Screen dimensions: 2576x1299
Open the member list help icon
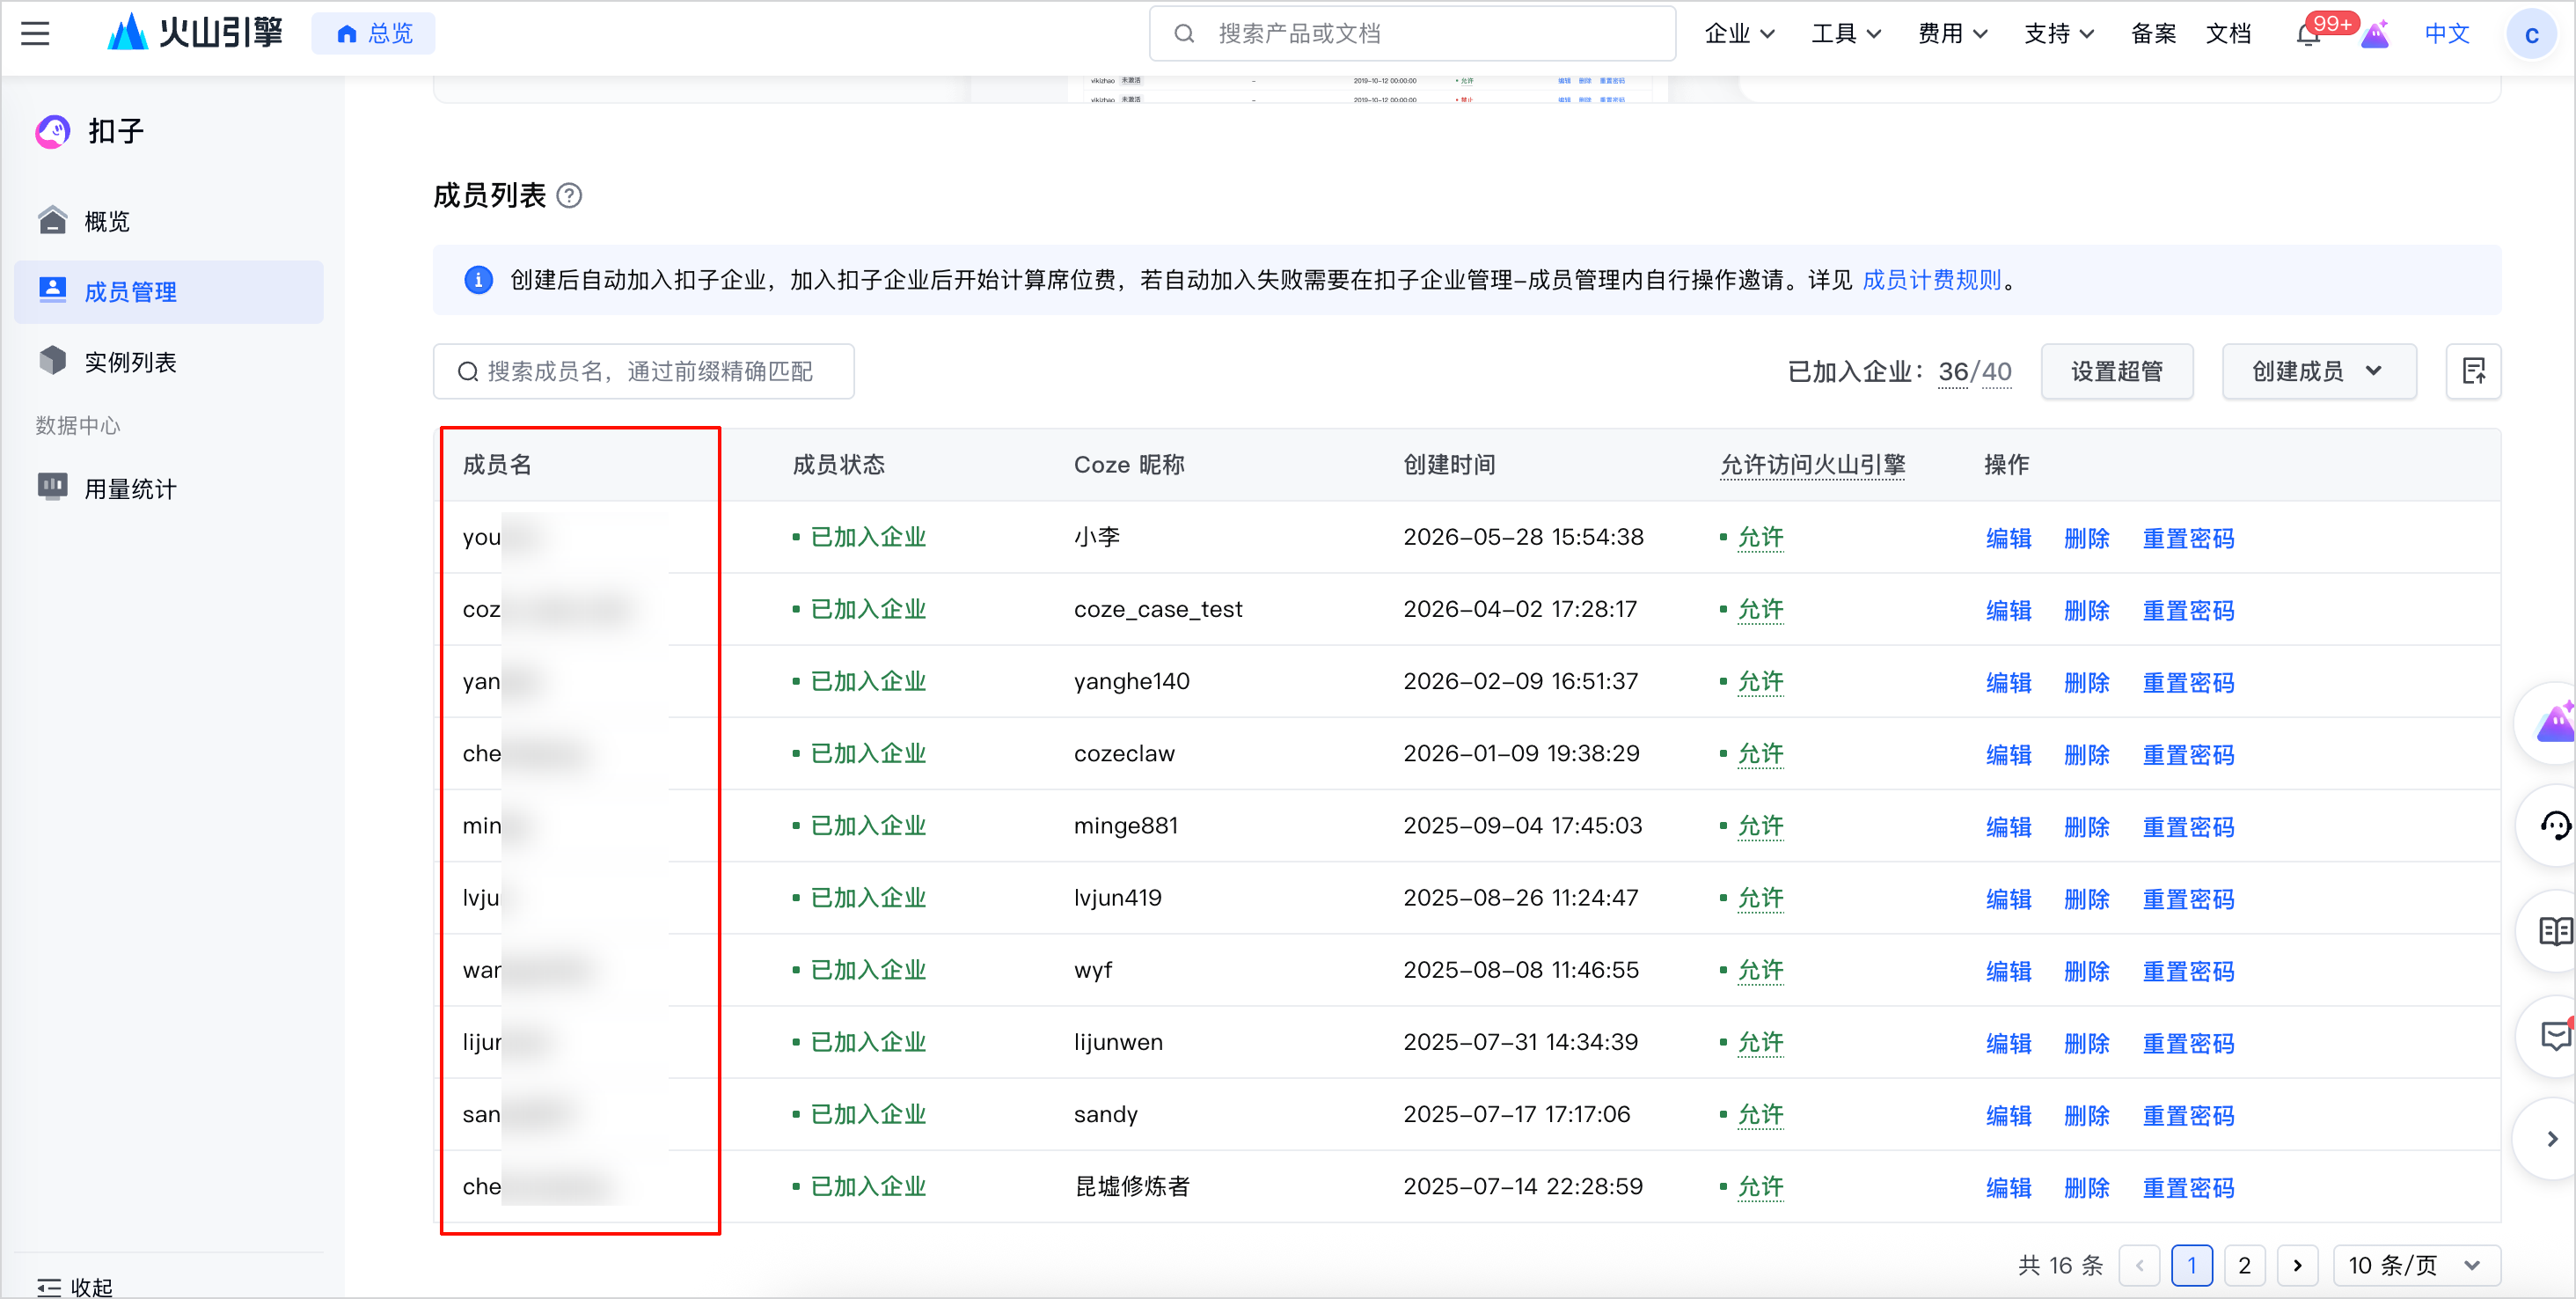point(569,195)
